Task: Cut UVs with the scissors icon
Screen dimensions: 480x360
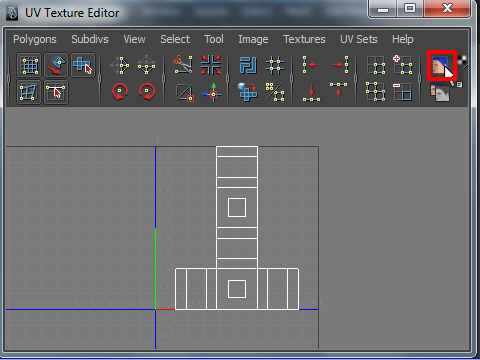Action: [x=183, y=65]
